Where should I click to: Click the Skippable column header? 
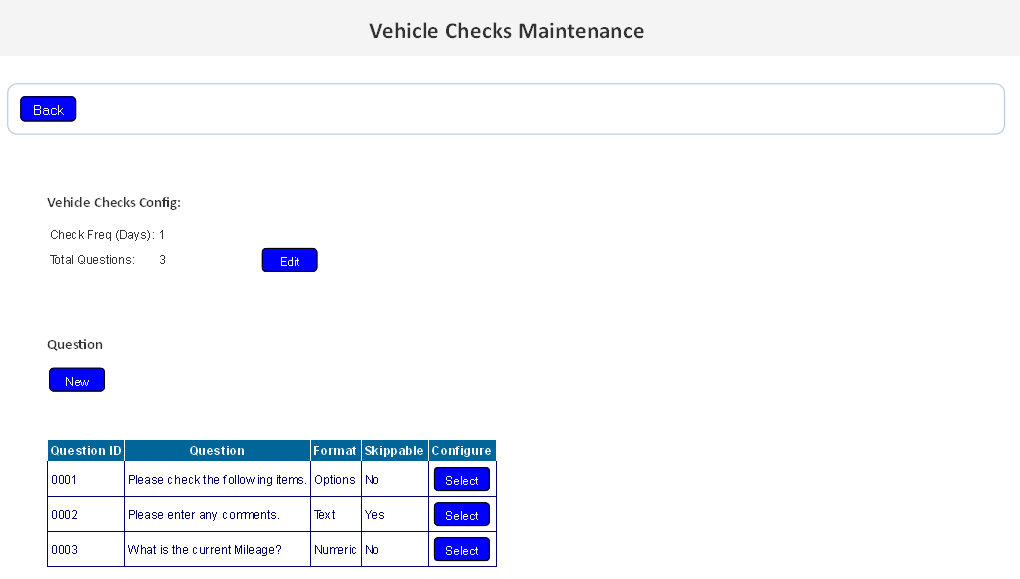pos(394,450)
